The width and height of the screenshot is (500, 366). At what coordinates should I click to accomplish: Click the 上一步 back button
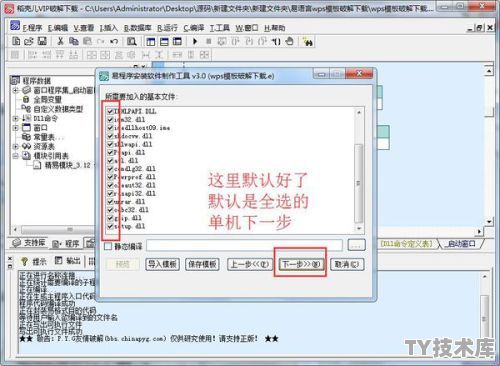pos(250,264)
